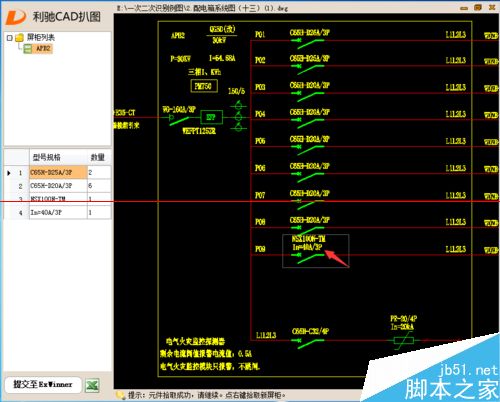This screenshot has width=500, height=402.
Task: Pick the WEFPT125ZR label under main breaker
Action: pos(199,131)
